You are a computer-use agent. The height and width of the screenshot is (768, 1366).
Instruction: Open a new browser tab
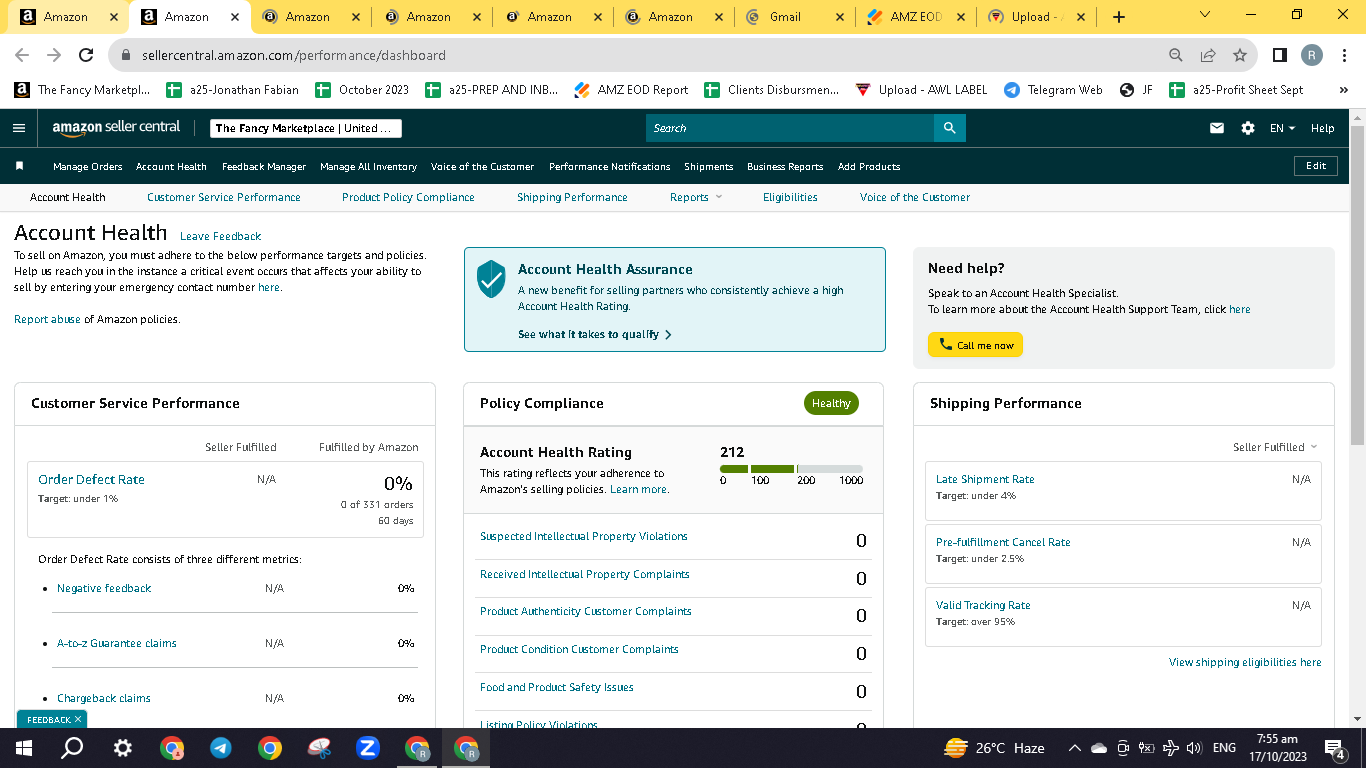[1119, 17]
